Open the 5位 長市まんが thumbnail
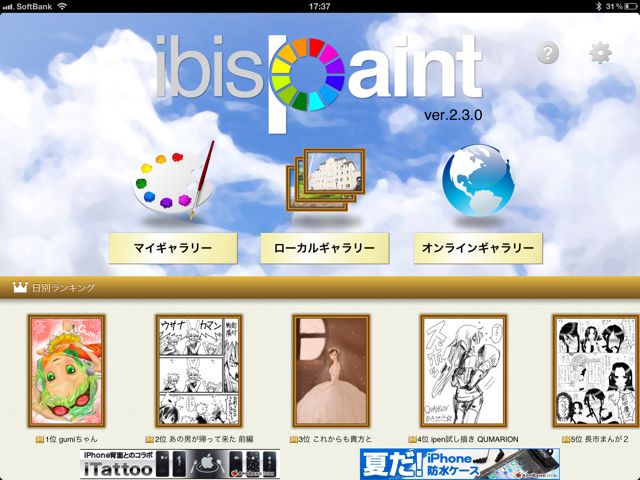This screenshot has height=480, width=640. 596,371
